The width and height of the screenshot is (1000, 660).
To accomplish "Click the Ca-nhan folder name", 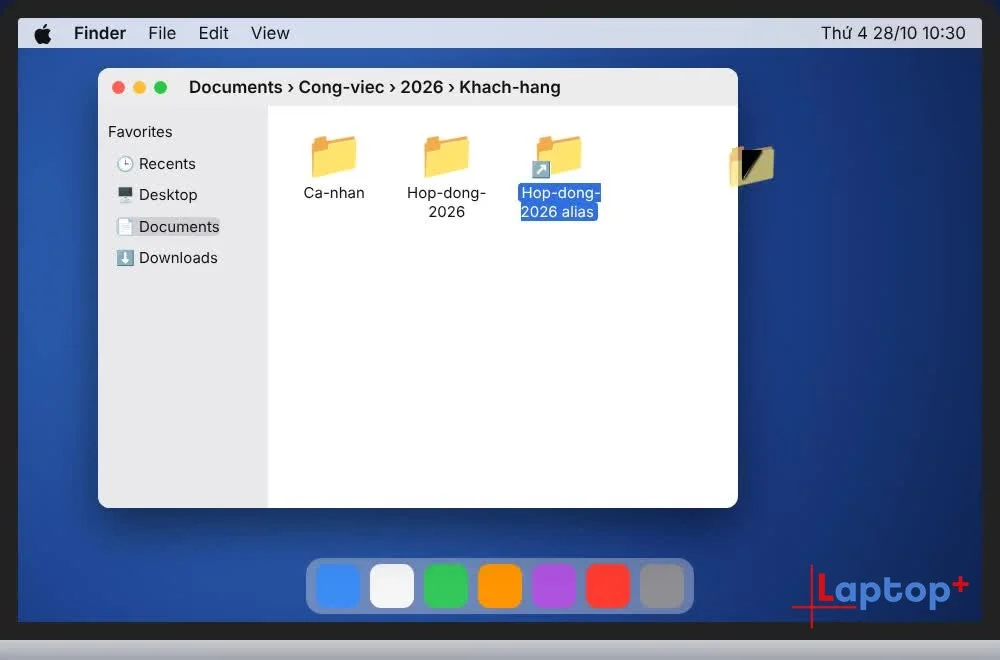I will (x=334, y=193).
